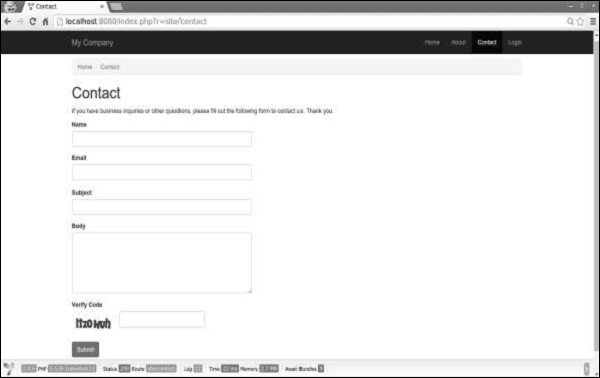Click the Verify Code input field

coord(161,319)
